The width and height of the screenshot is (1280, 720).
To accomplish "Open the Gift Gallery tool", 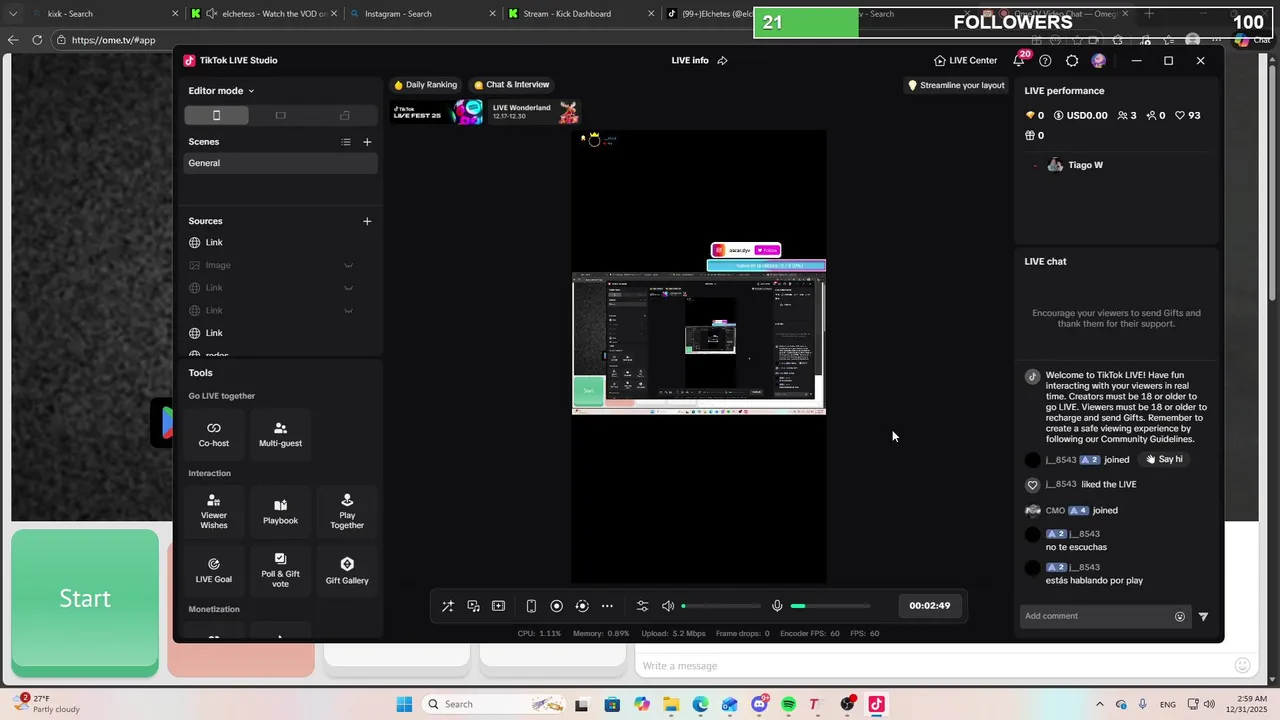I will [347, 570].
